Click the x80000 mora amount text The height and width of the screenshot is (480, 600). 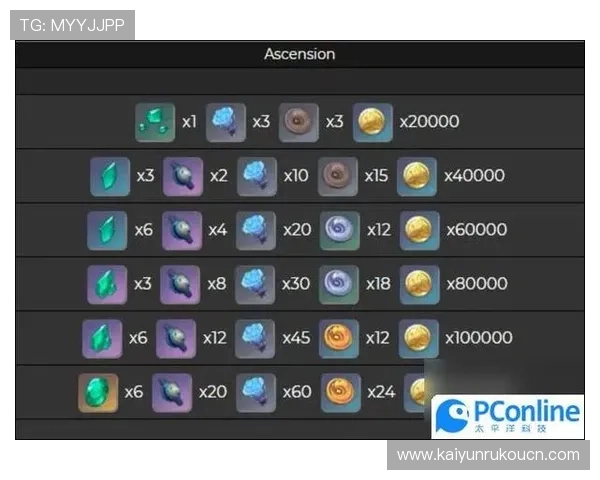click(477, 284)
